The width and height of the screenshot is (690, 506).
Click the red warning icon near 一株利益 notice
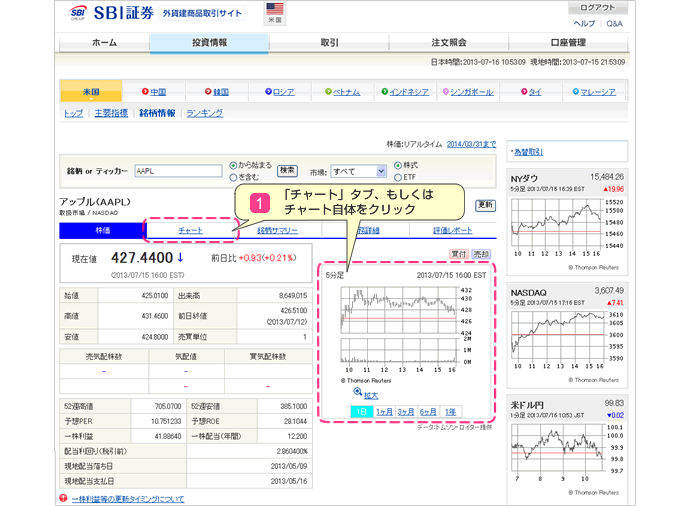tap(63, 498)
